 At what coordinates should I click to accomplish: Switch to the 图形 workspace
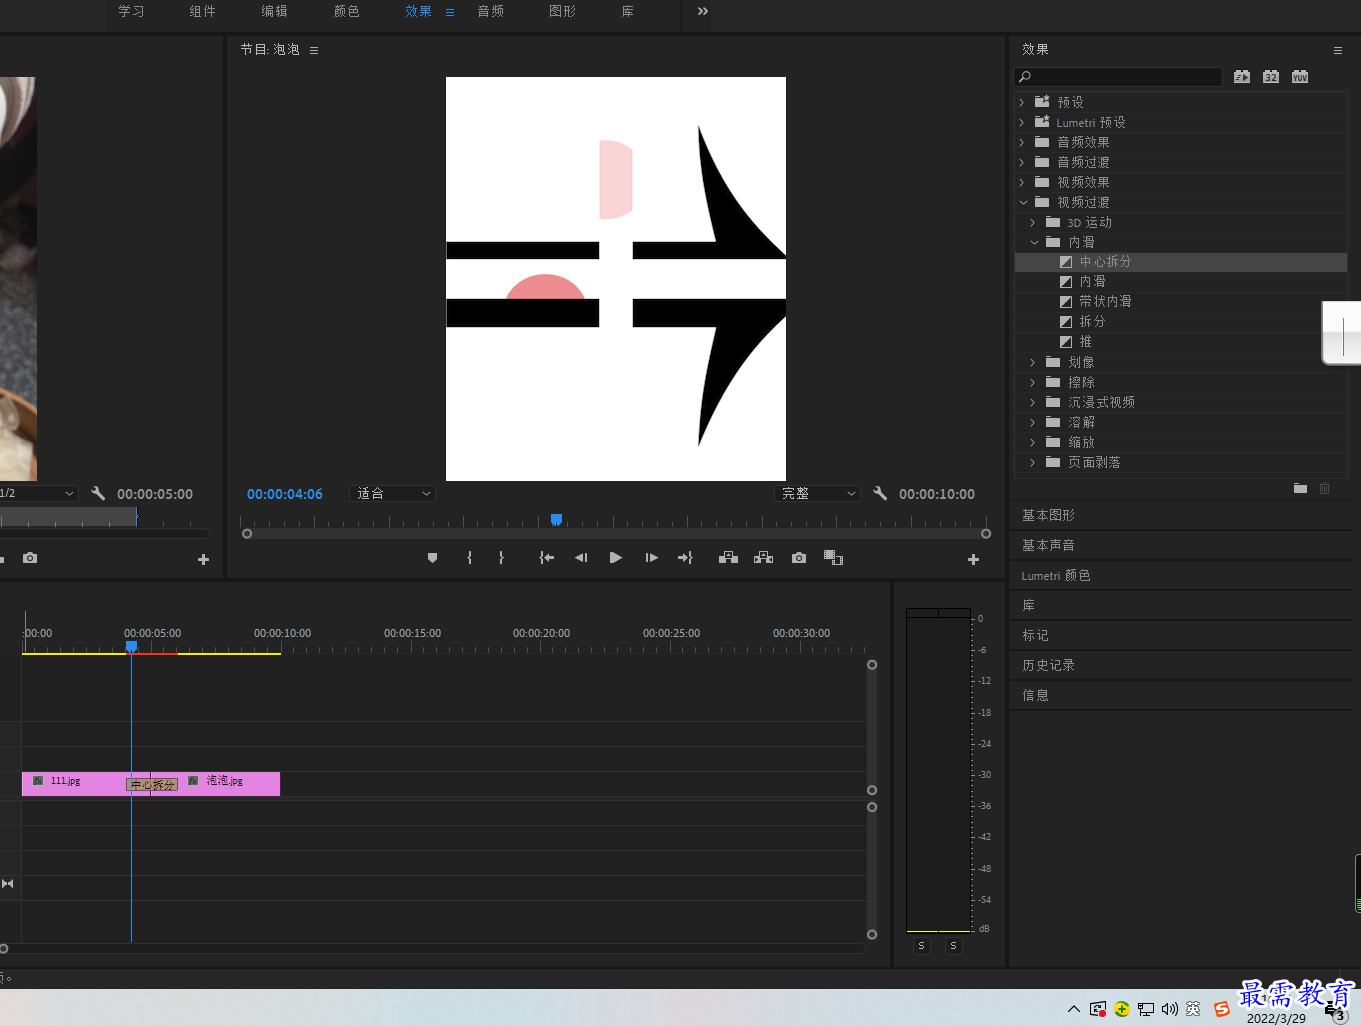(x=562, y=11)
